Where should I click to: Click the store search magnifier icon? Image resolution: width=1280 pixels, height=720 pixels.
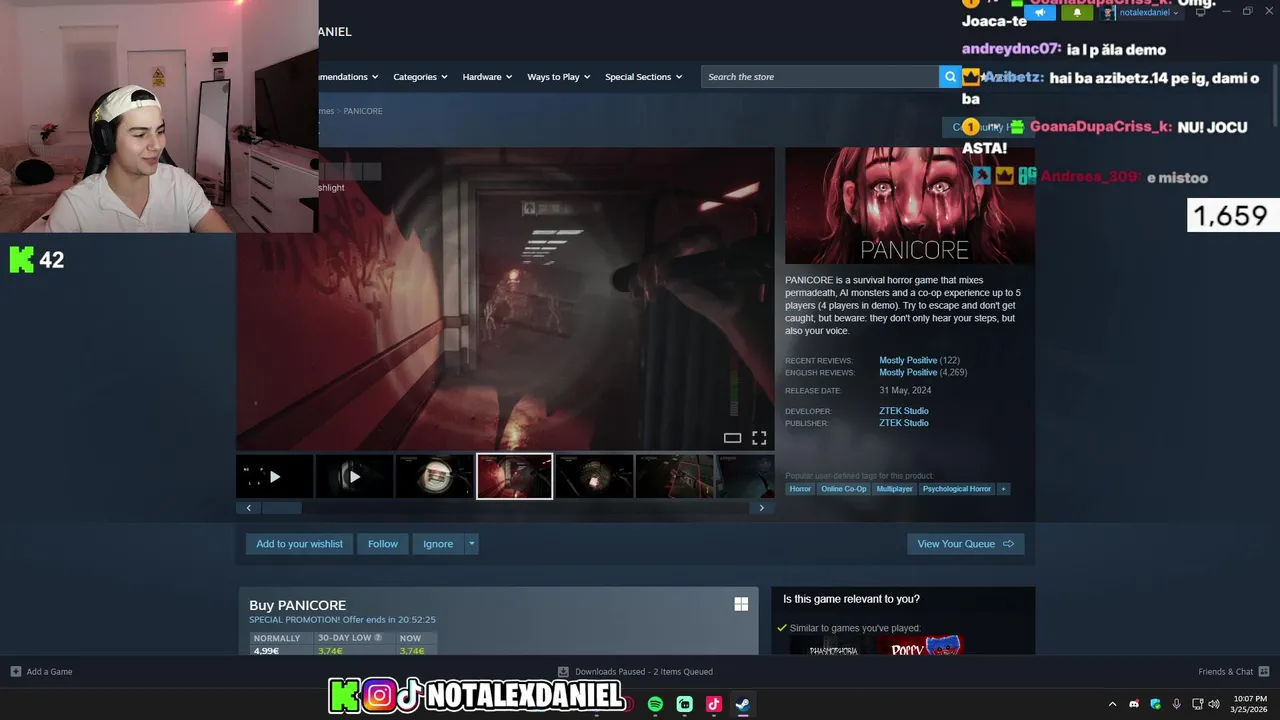(x=950, y=77)
